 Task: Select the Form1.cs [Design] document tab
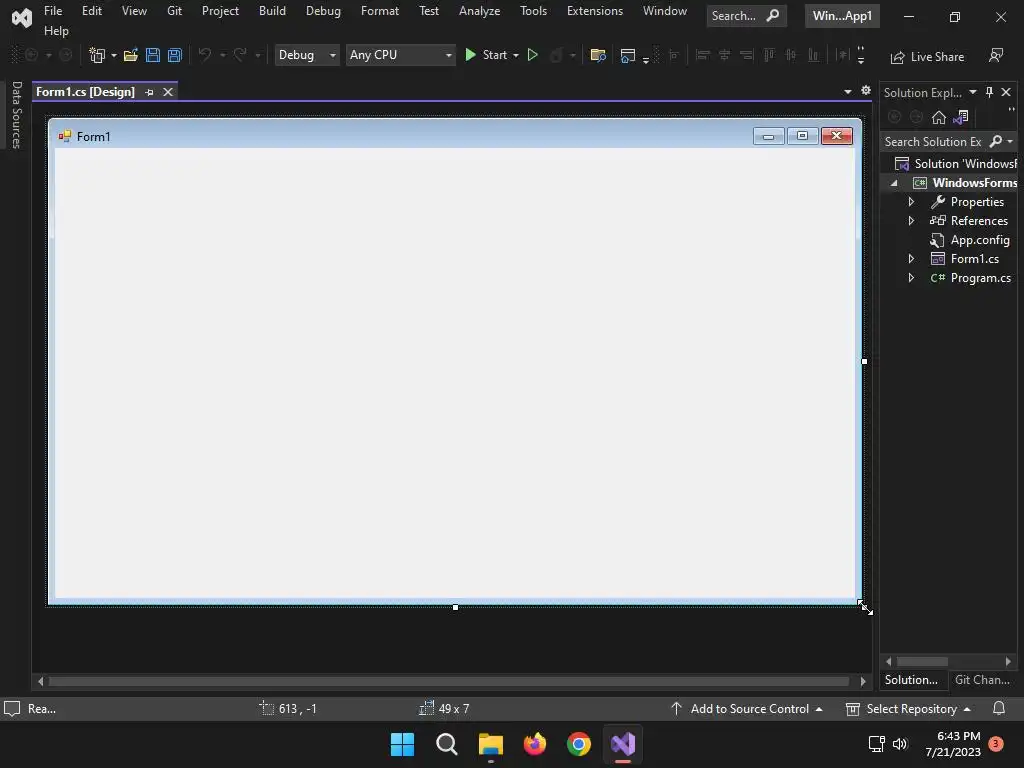pyautogui.click(x=86, y=92)
